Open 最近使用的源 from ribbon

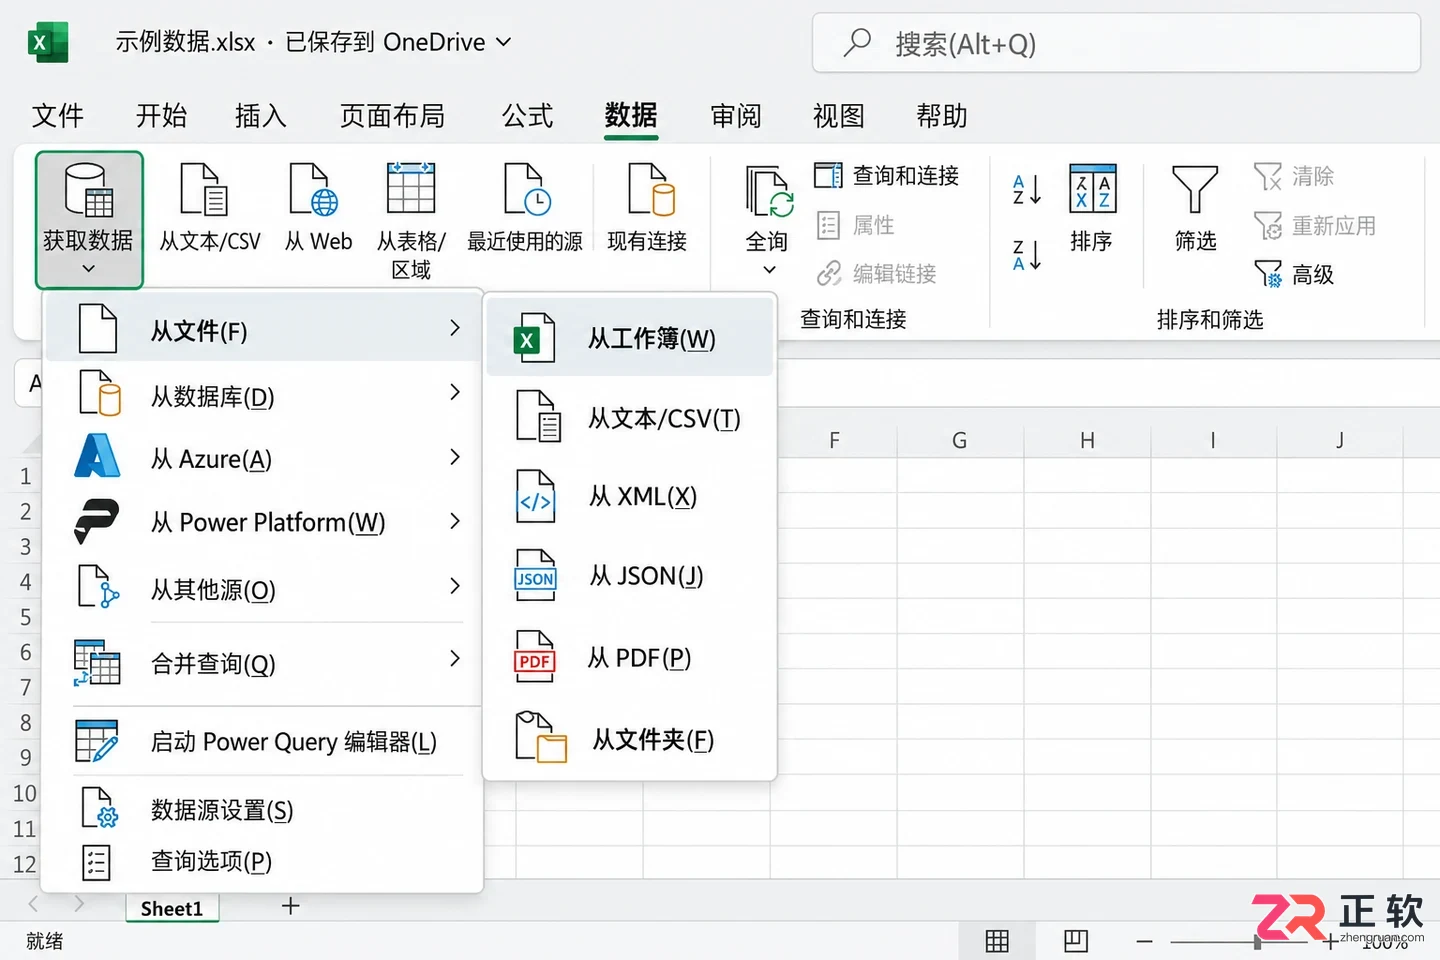tap(525, 209)
